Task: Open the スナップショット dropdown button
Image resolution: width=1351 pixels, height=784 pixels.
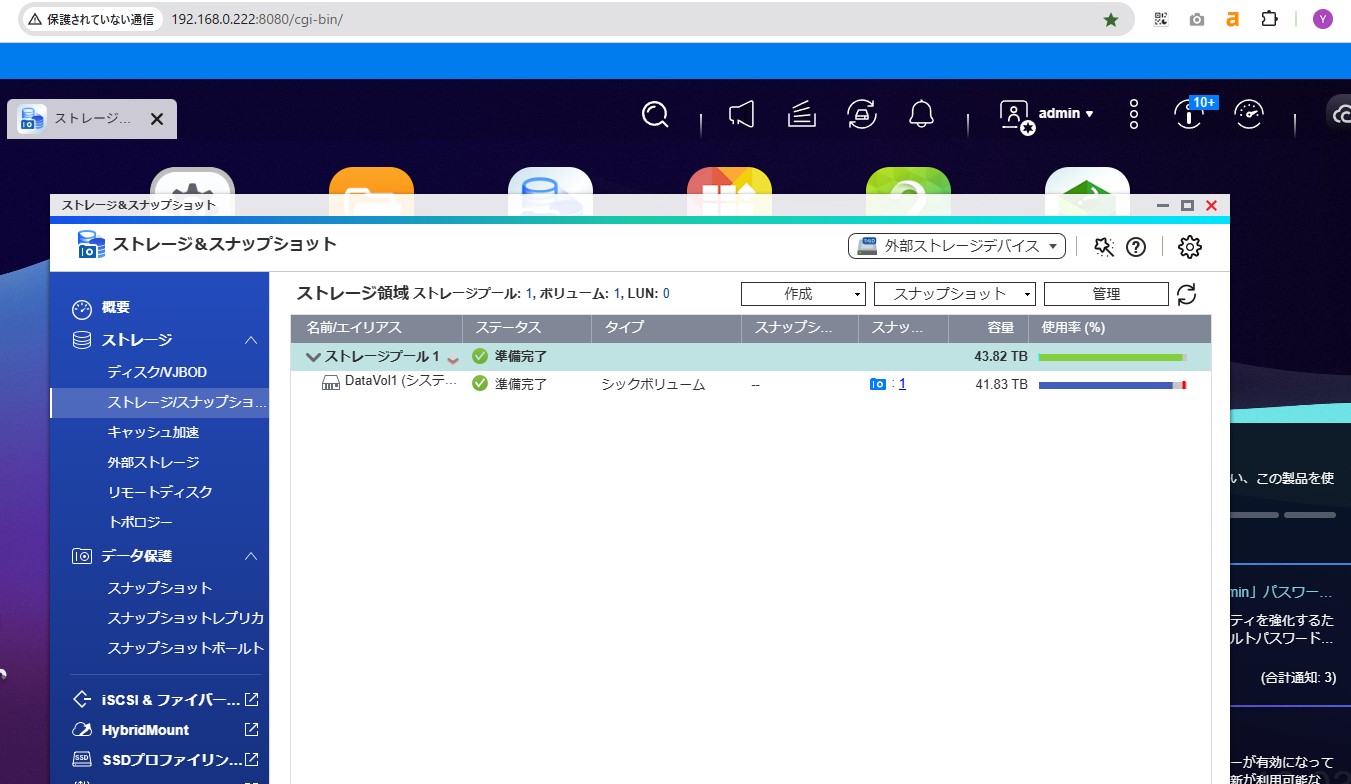Action: (954, 294)
